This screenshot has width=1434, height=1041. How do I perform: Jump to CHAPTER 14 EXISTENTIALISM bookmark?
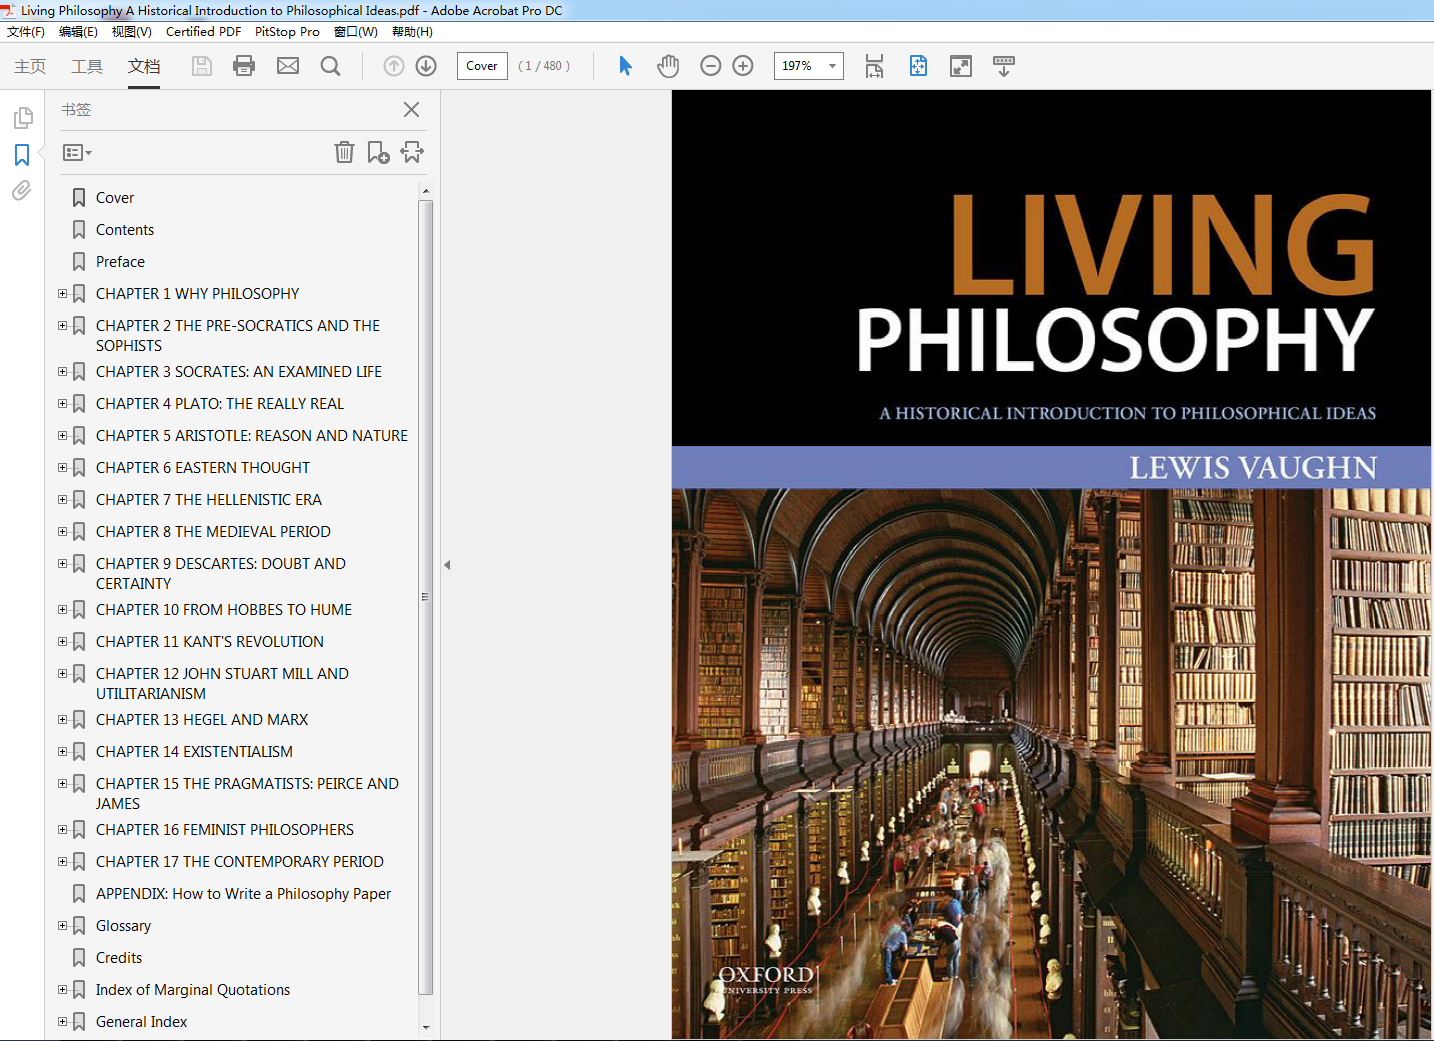click(x=194, y=752)
